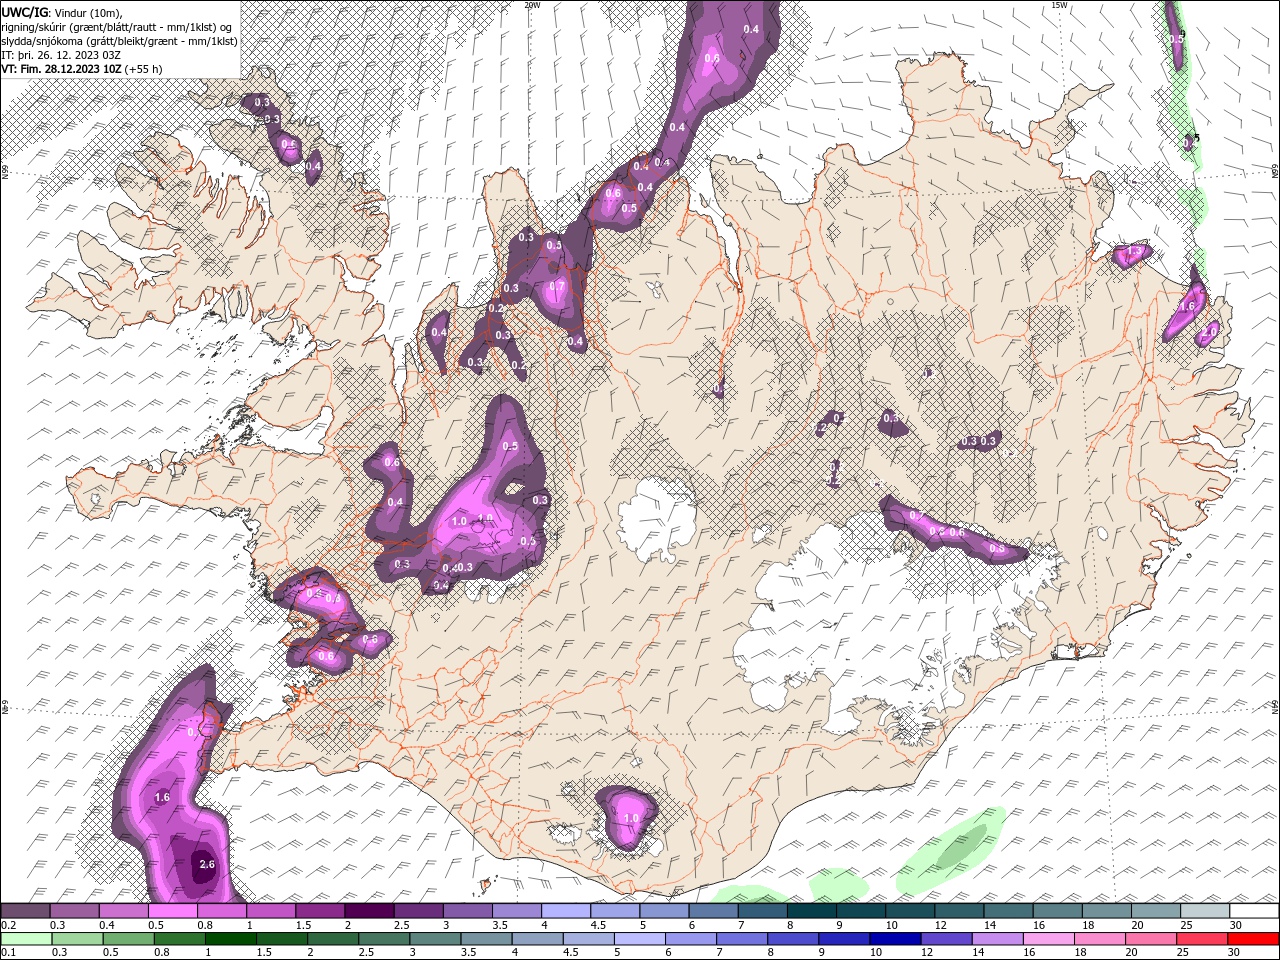The height and width of the screenshot is (960, 1280).
Task: Pick the light lavender swatch between 4 and 4.5 in the upper scale
Action: [x=566, y=911]
